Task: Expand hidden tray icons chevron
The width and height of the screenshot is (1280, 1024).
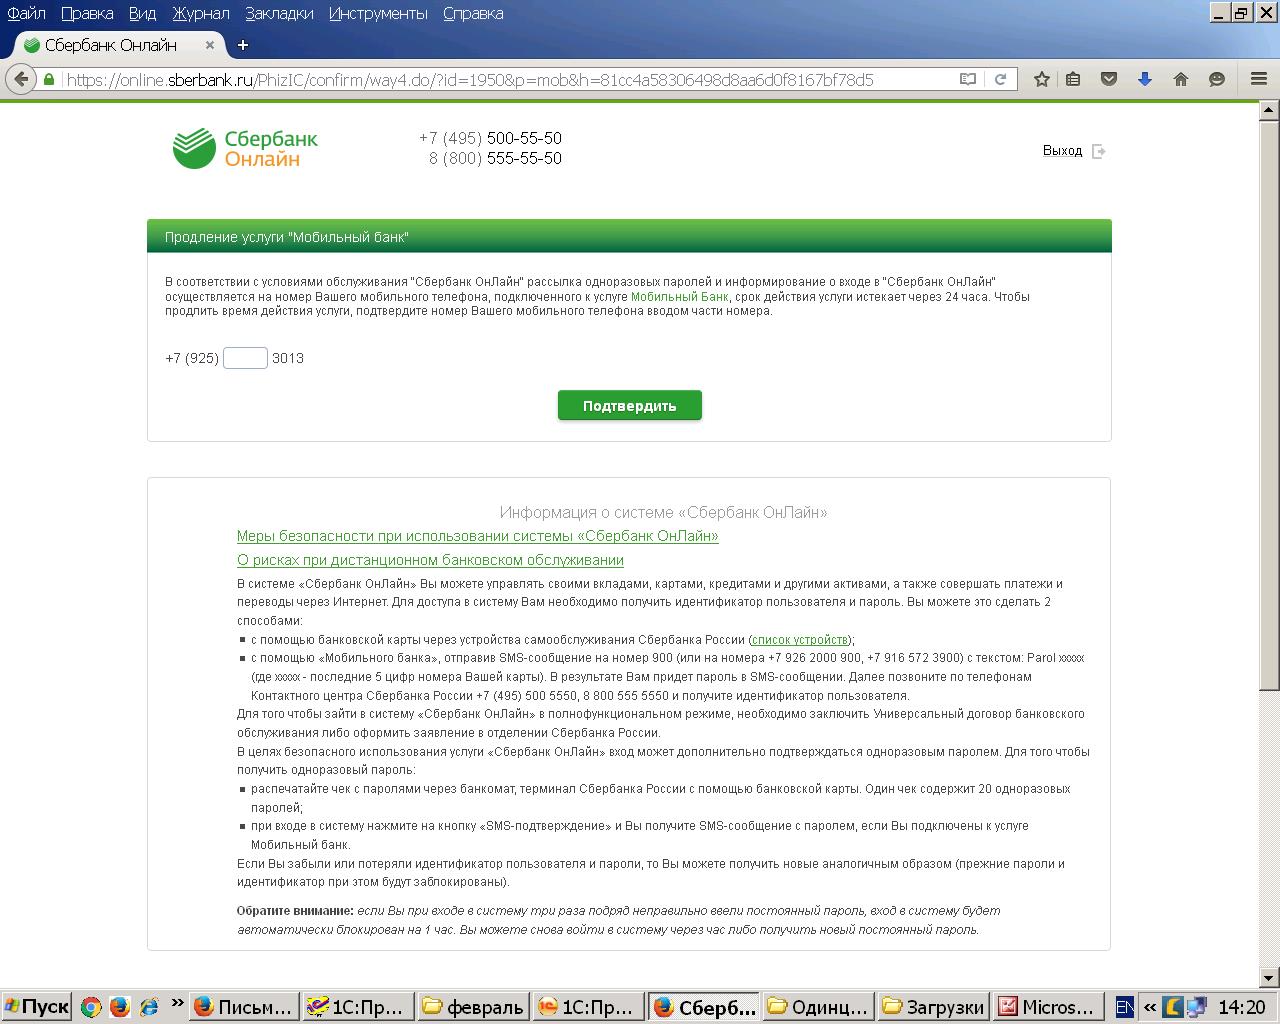Action: click(1149, 1007)
